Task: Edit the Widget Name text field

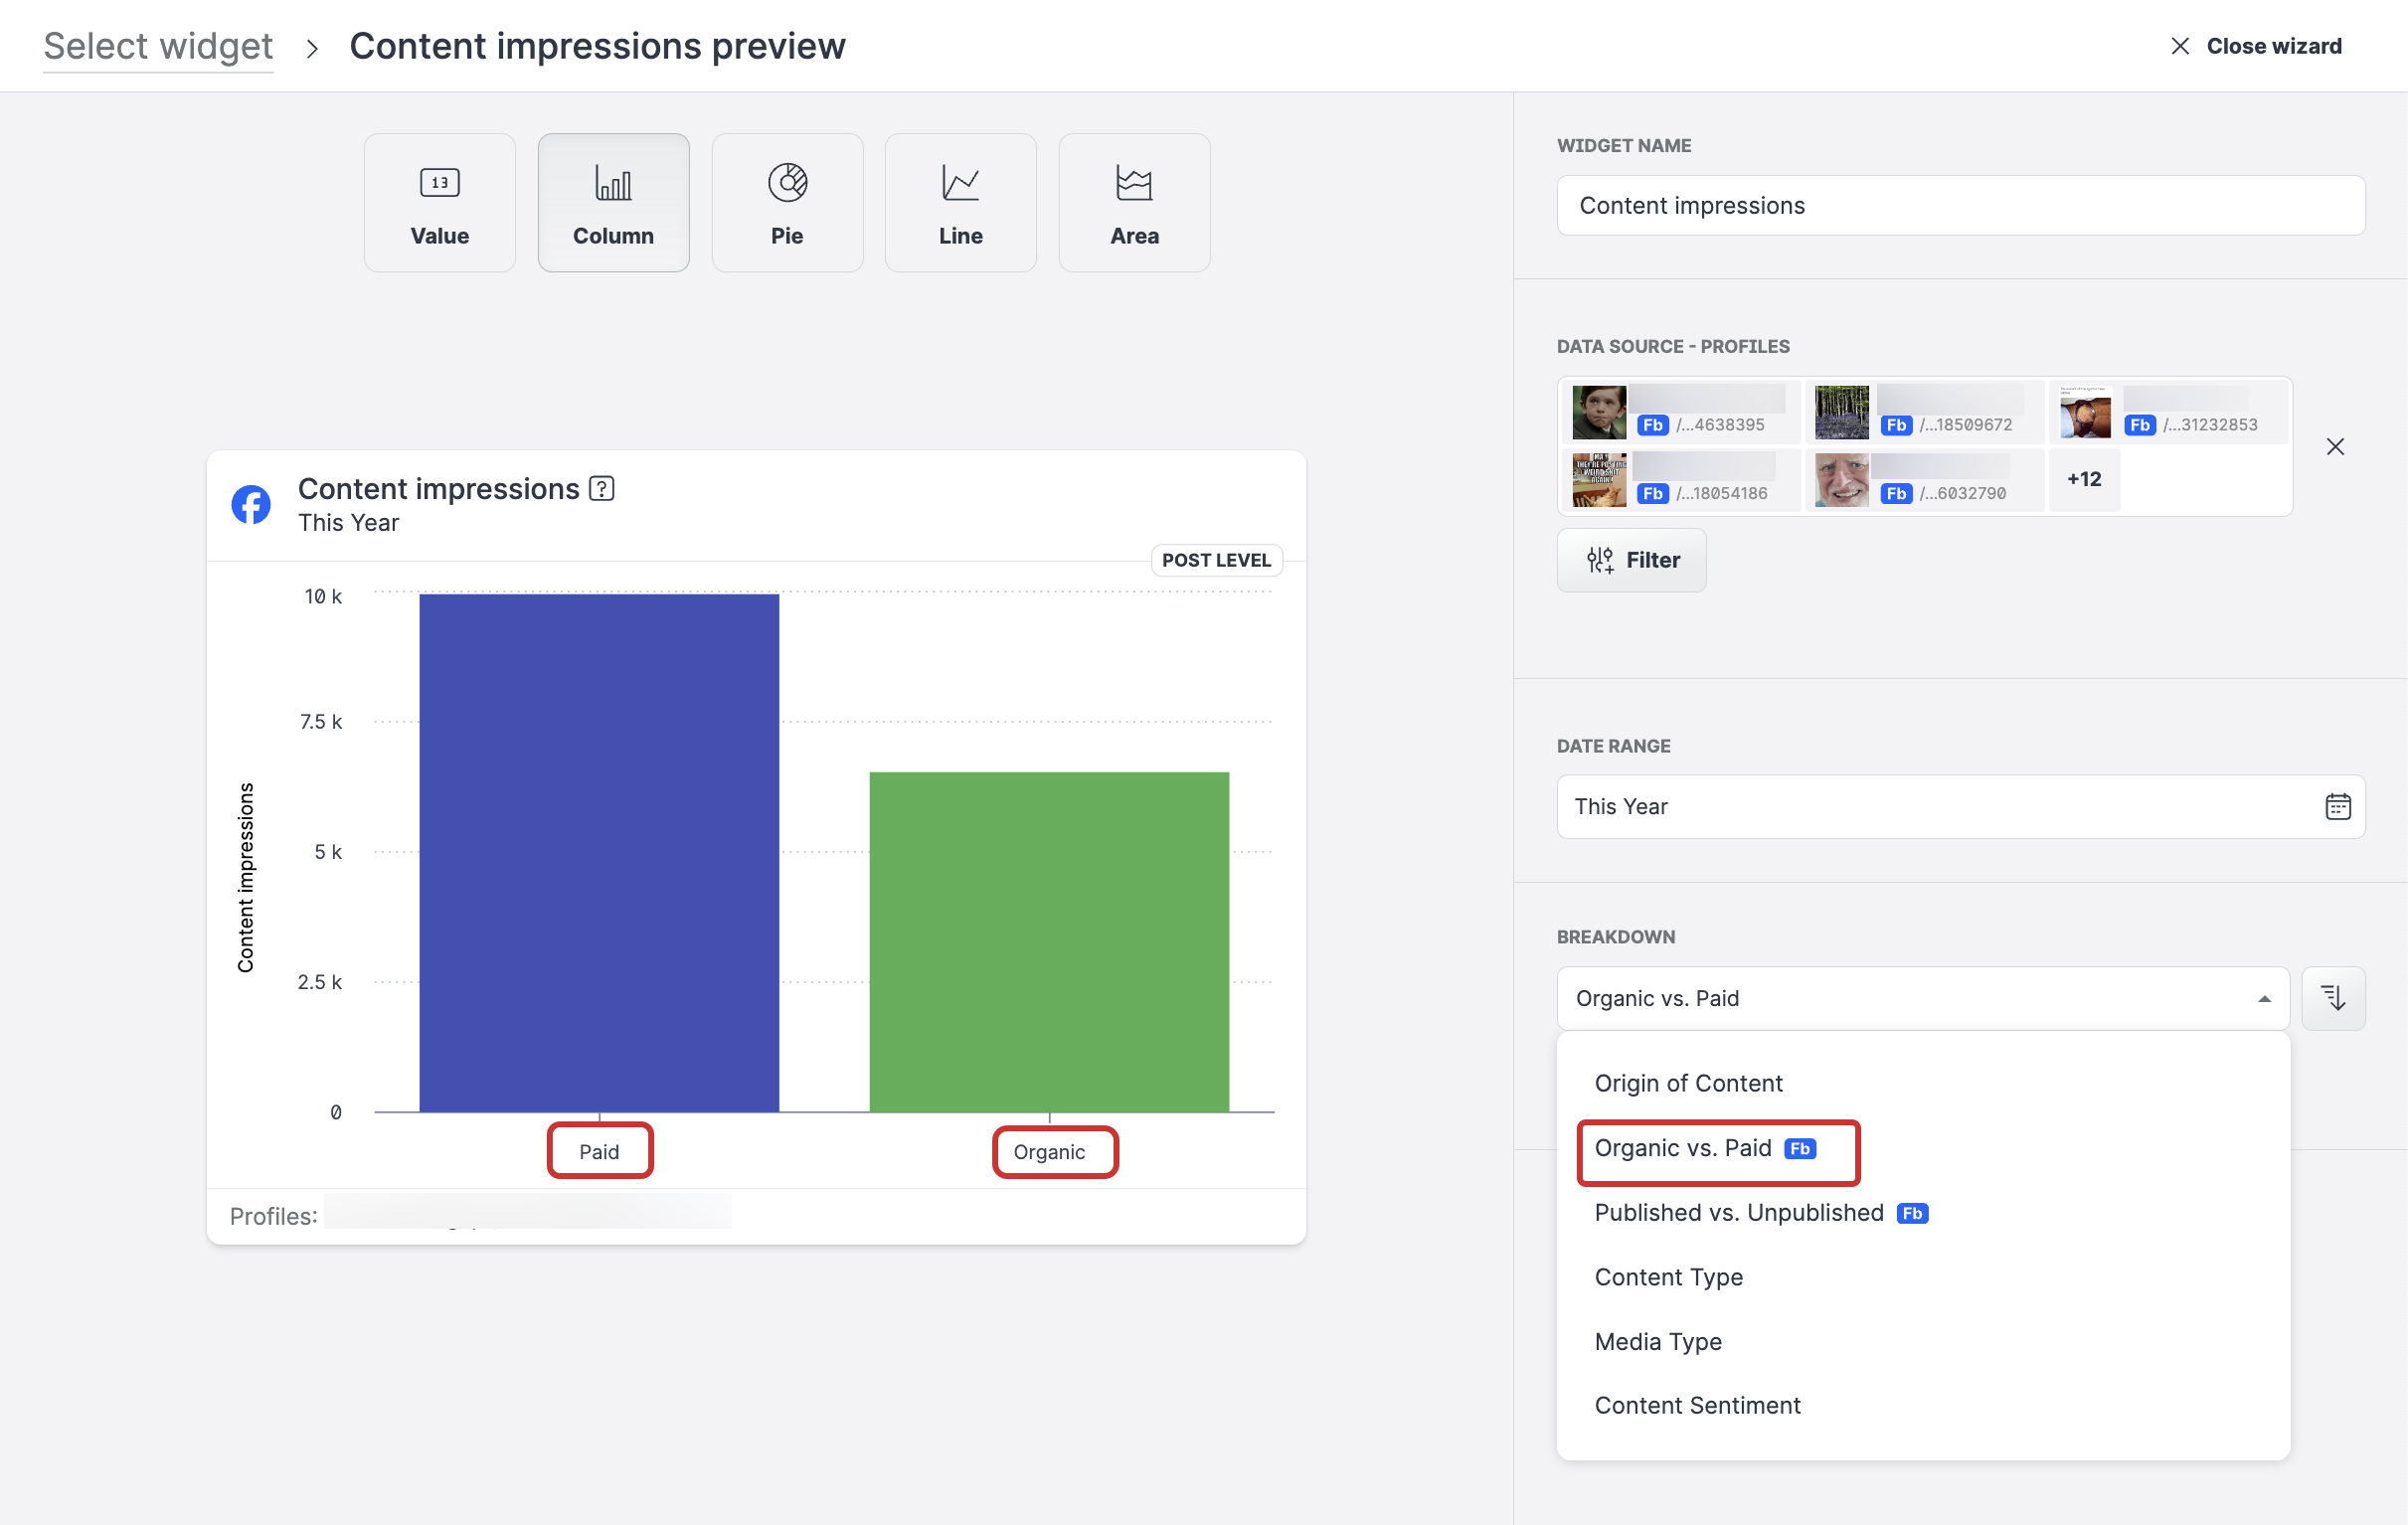Action: pos(1959,205)
